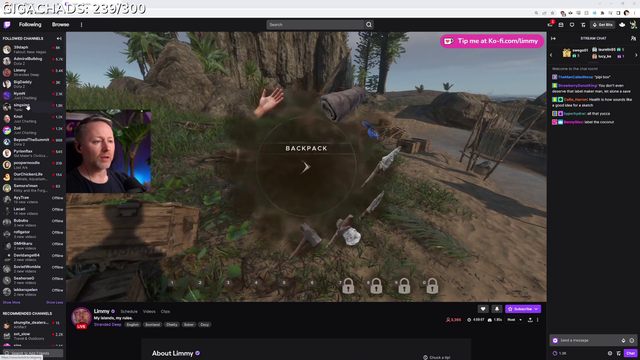Click the search magnifier button
The image size is (640, 360).
[369, 25]
